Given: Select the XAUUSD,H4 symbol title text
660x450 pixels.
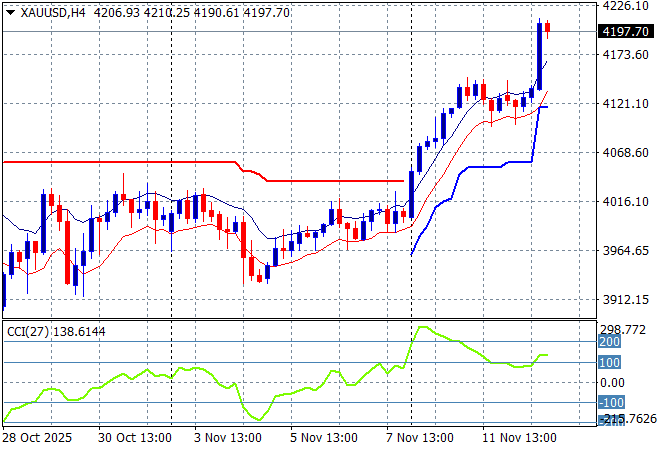Looking at the screenshot, I should point(53,13).
